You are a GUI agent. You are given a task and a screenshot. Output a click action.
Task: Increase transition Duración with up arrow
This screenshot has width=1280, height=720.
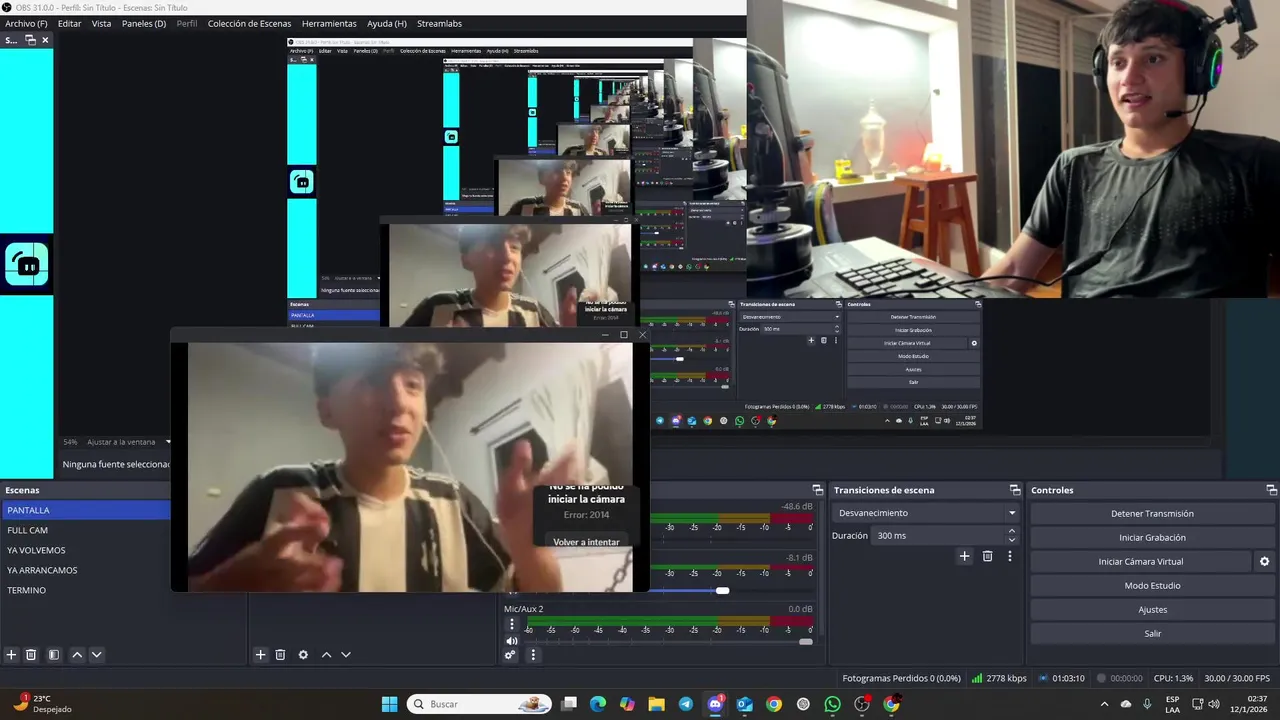(1012, 531)
